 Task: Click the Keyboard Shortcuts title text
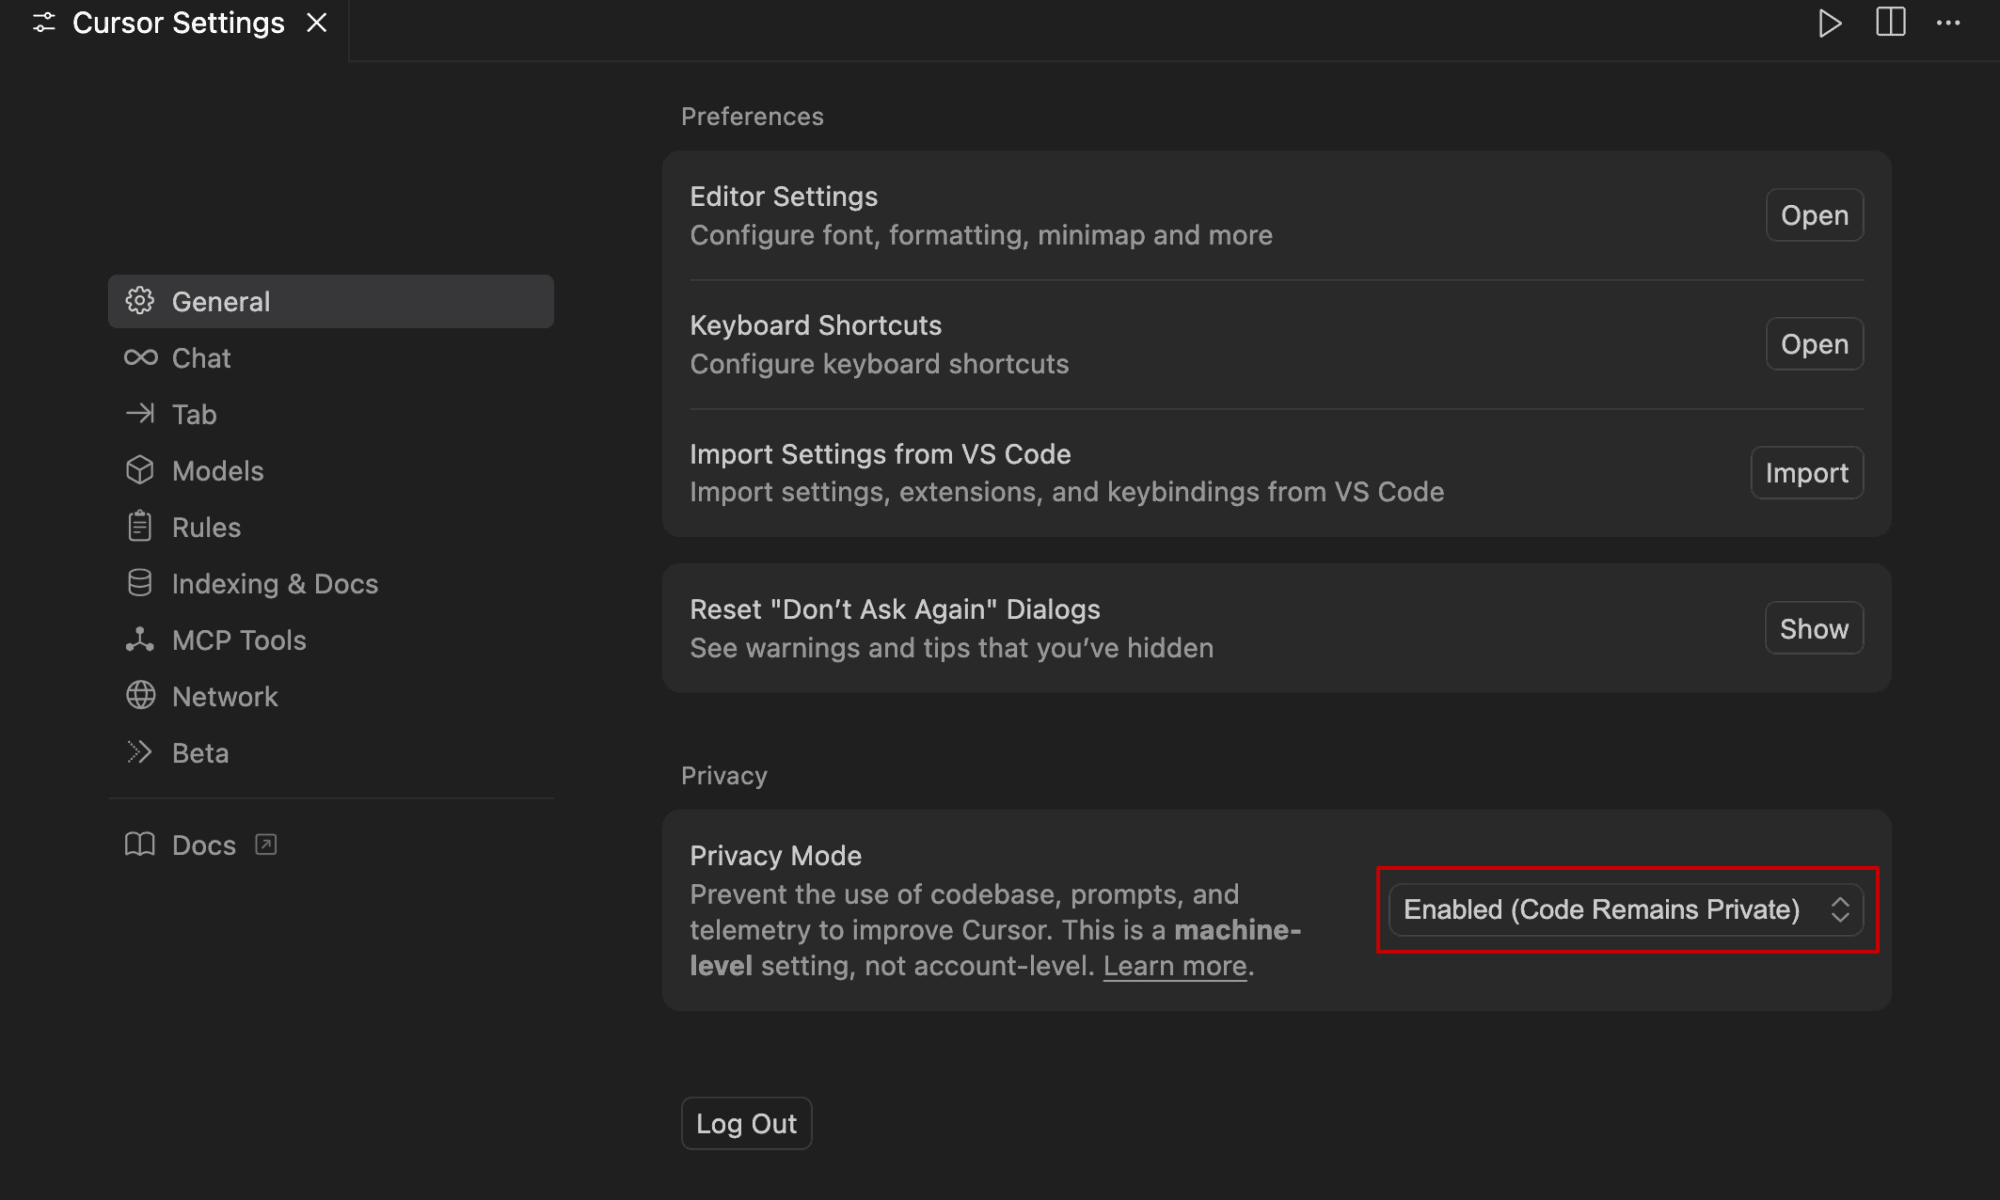click(x=816, y=325)
